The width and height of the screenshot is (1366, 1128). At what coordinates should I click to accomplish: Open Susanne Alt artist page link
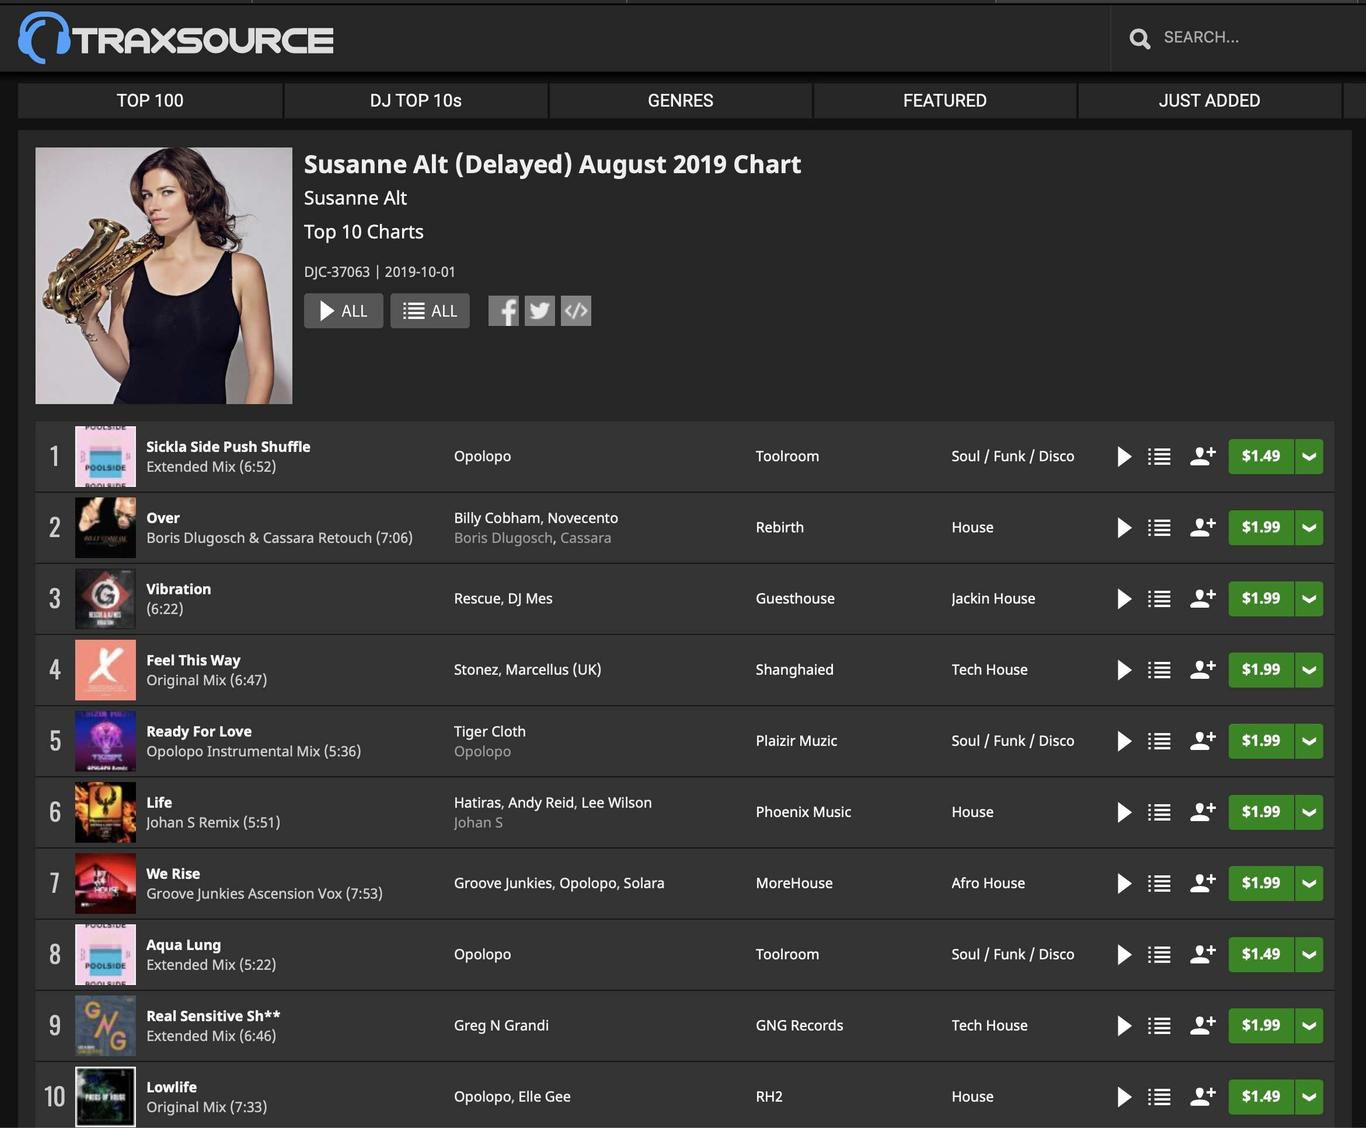point(355,198)
